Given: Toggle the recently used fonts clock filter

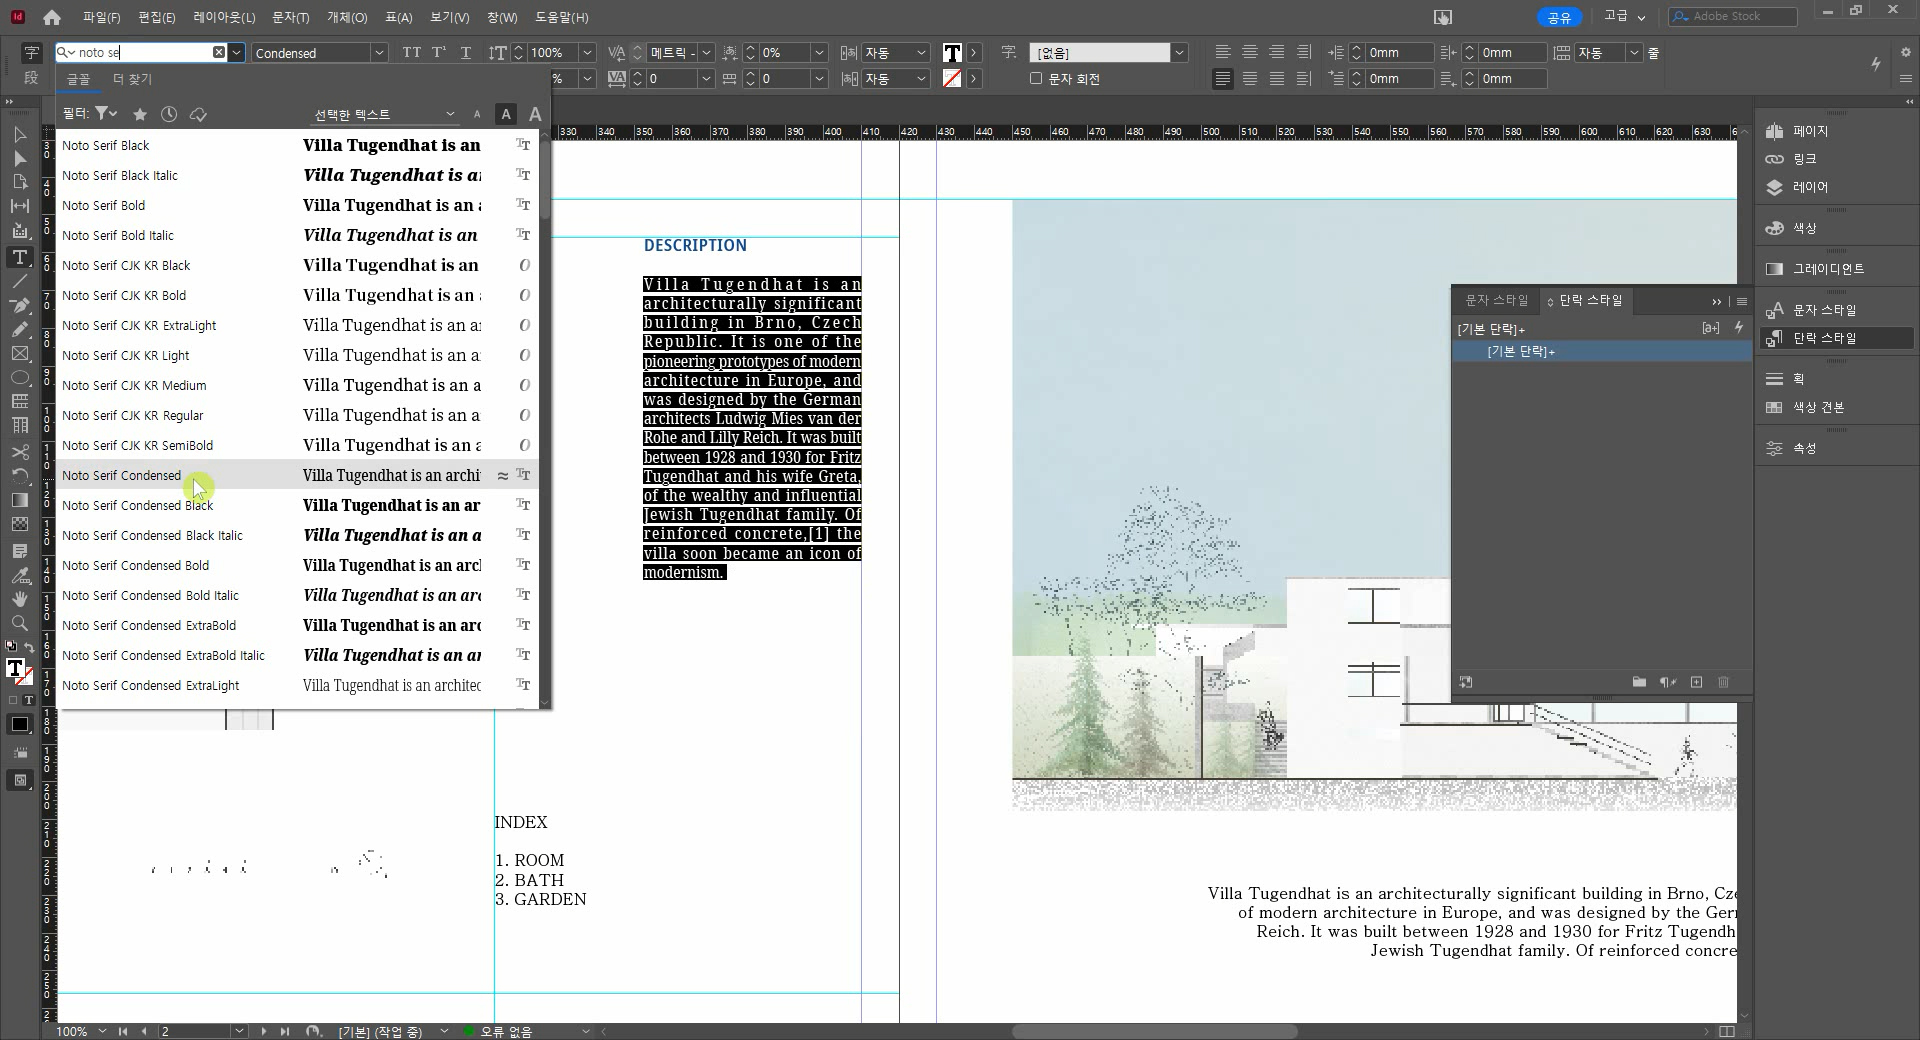Looking at the screenshot, I should pos(169,114).
